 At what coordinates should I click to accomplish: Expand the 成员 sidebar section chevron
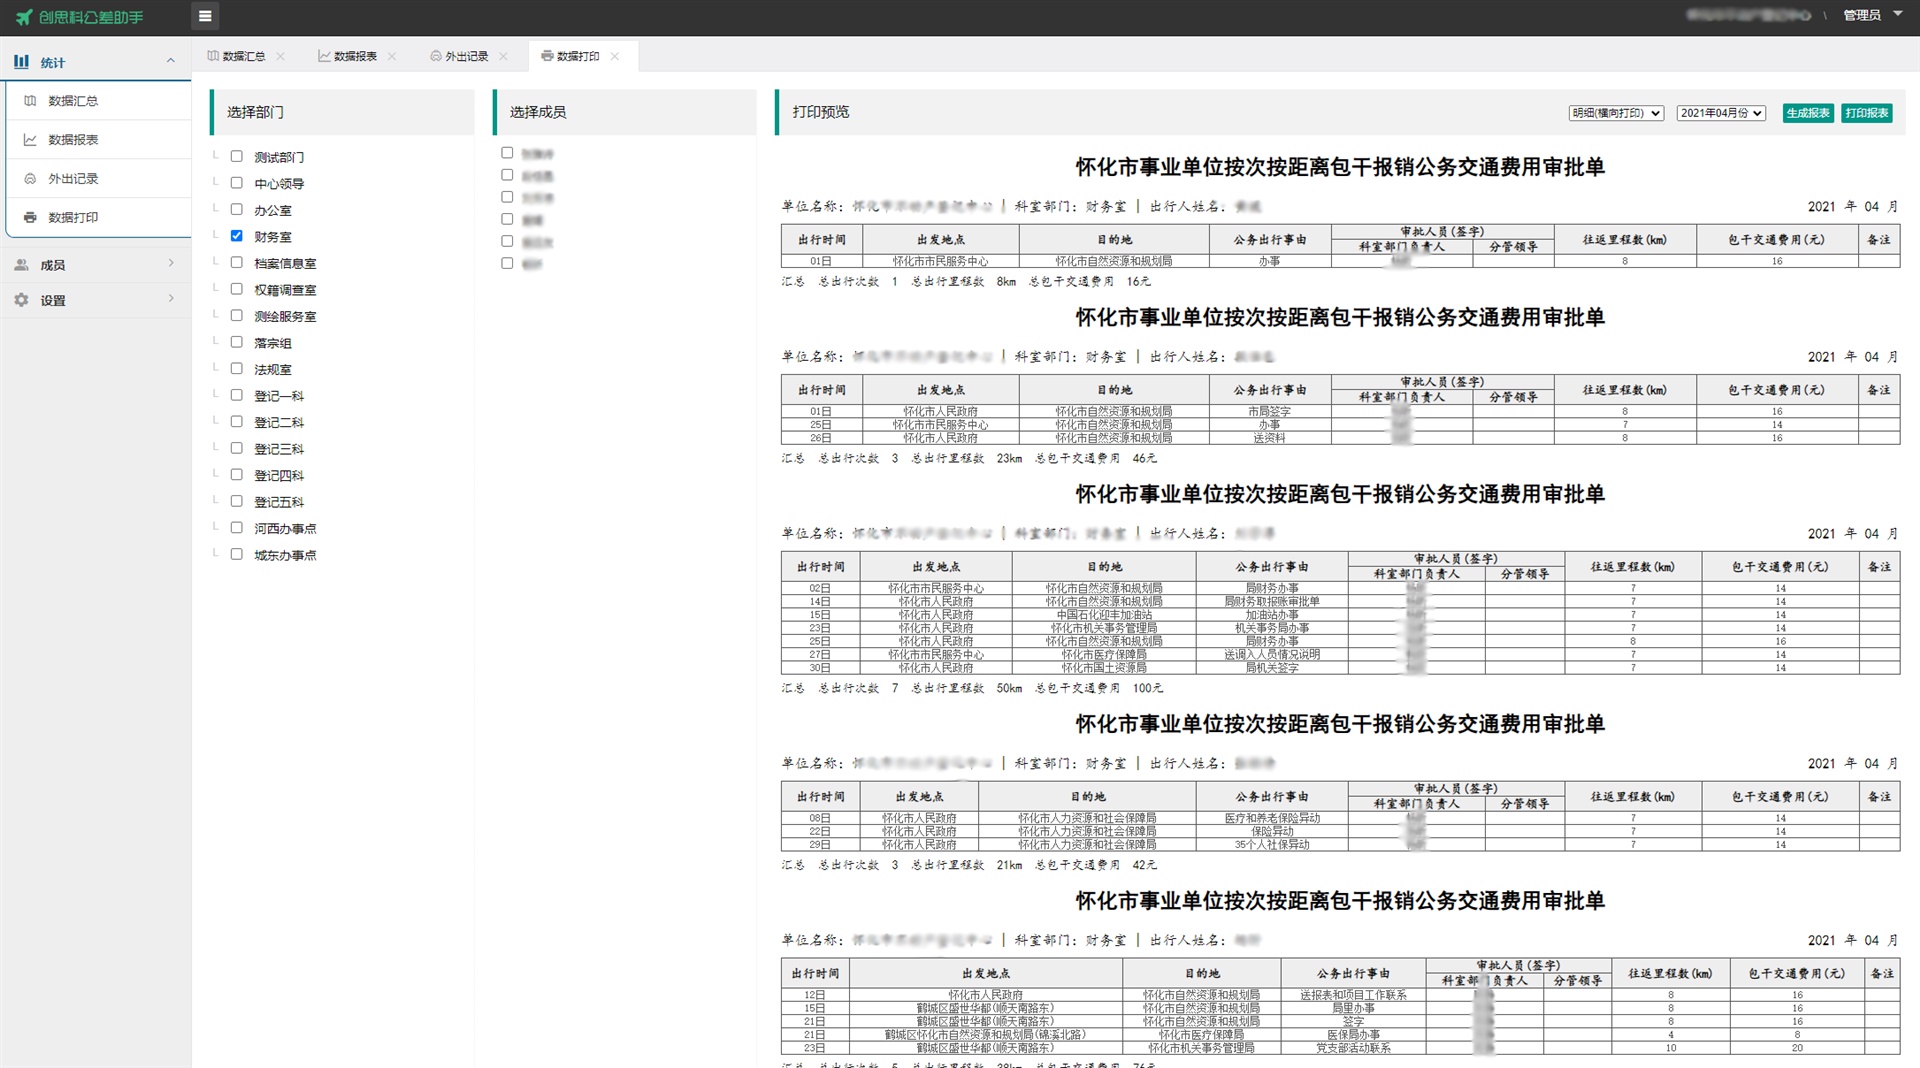171,263
